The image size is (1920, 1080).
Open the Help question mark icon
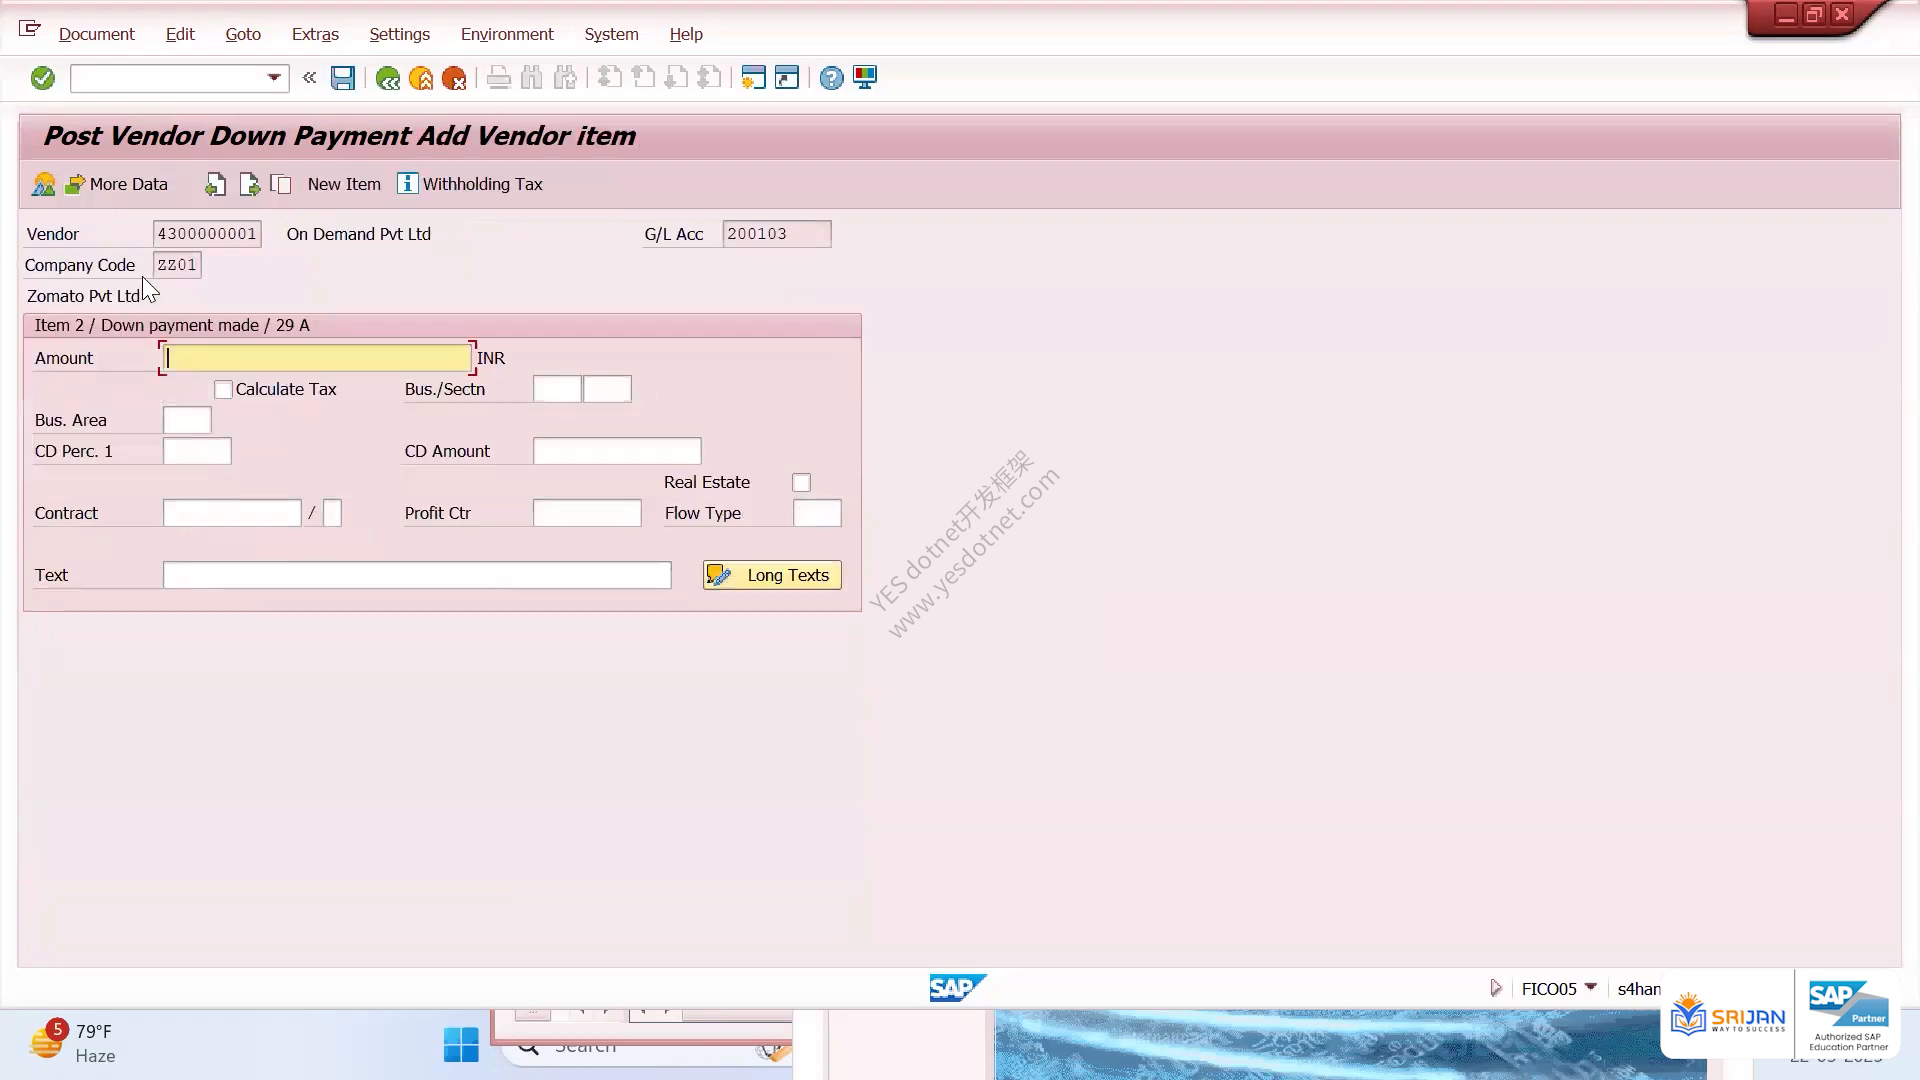pyautogui.click(x=831, y=78)
